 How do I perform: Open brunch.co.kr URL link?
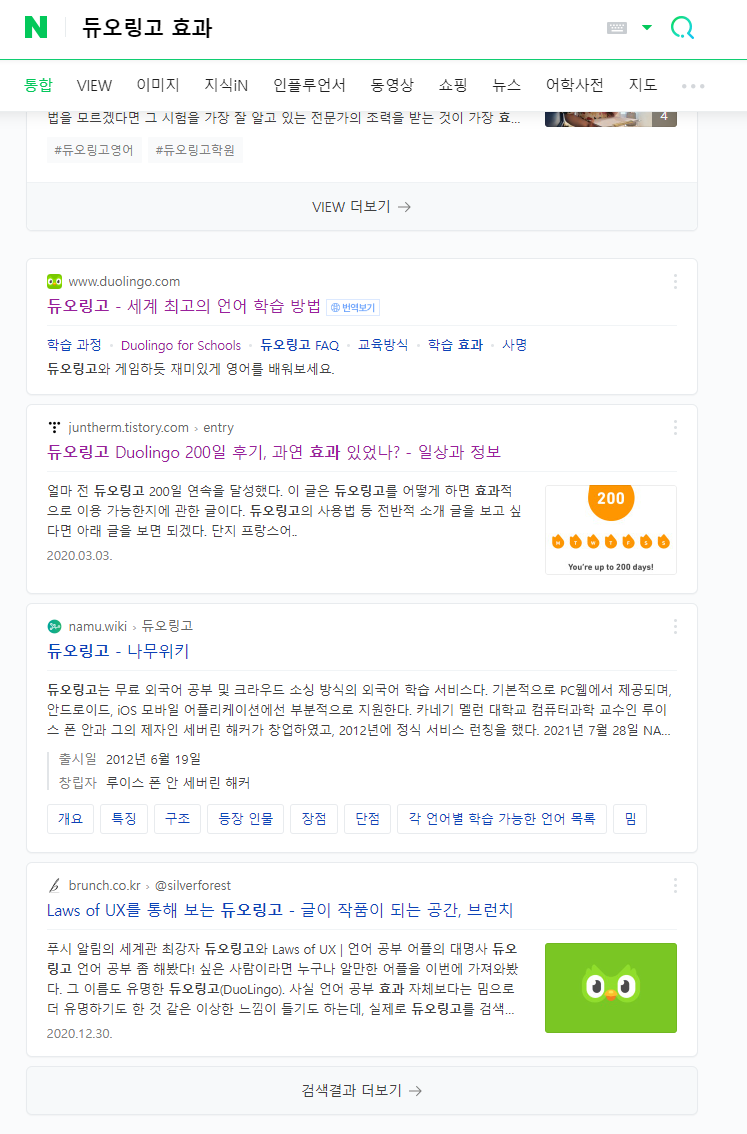coord(105,885)
